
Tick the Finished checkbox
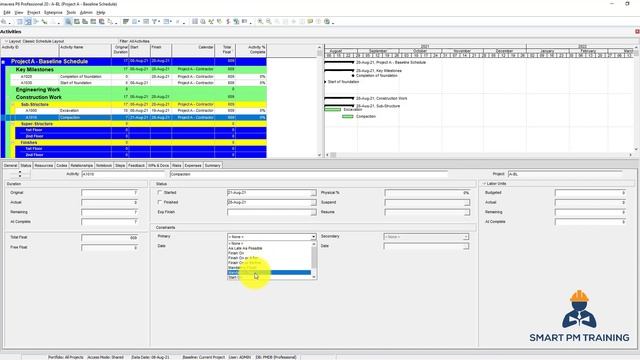pos(160,202)
